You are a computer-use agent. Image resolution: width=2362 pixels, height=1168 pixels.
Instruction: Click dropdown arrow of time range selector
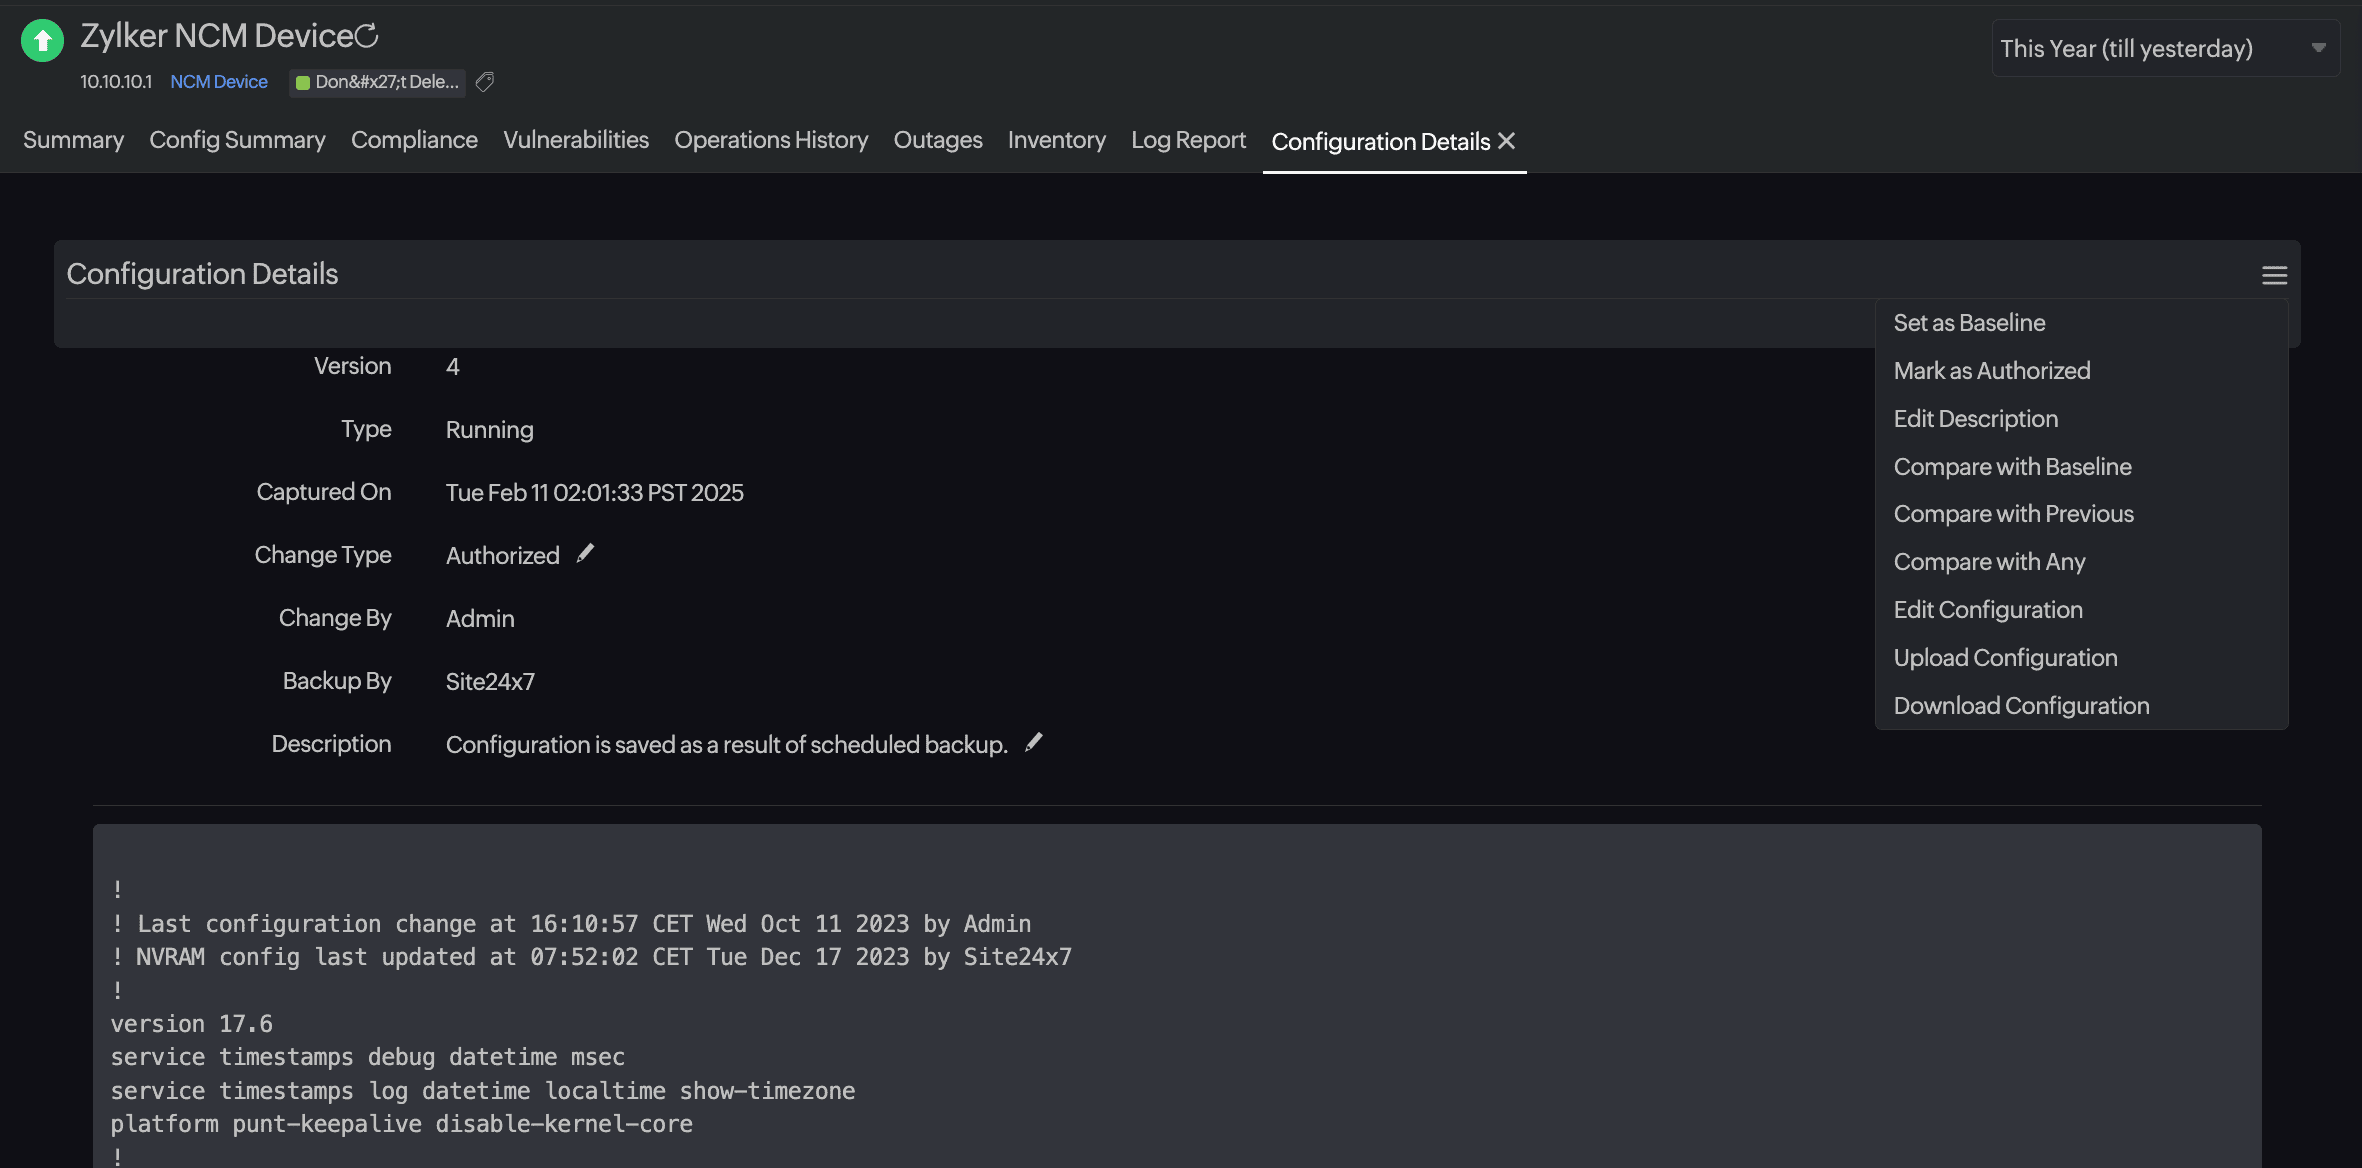tap(2318, 48)
